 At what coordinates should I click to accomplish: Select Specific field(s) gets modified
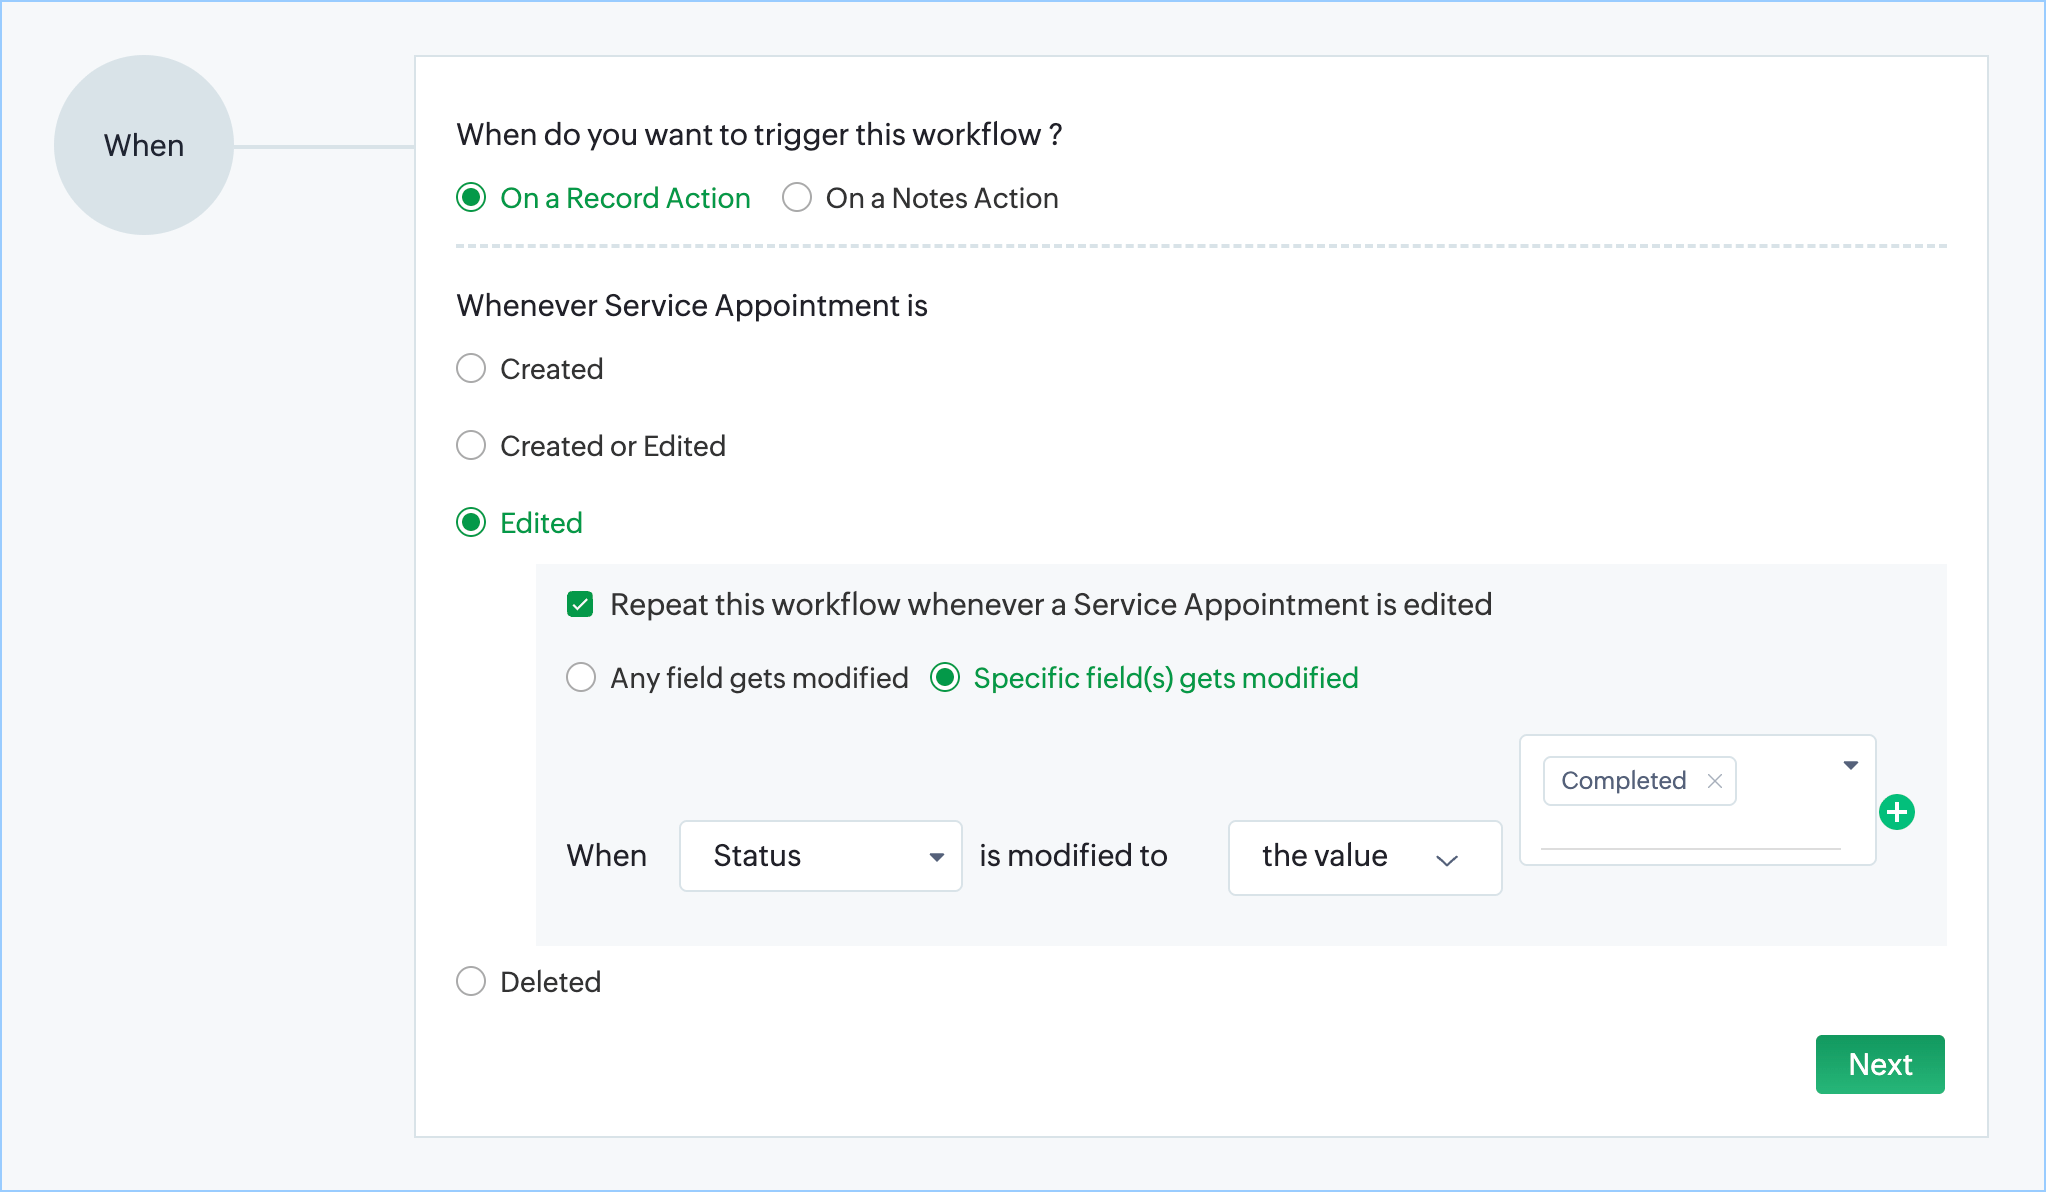945,678
